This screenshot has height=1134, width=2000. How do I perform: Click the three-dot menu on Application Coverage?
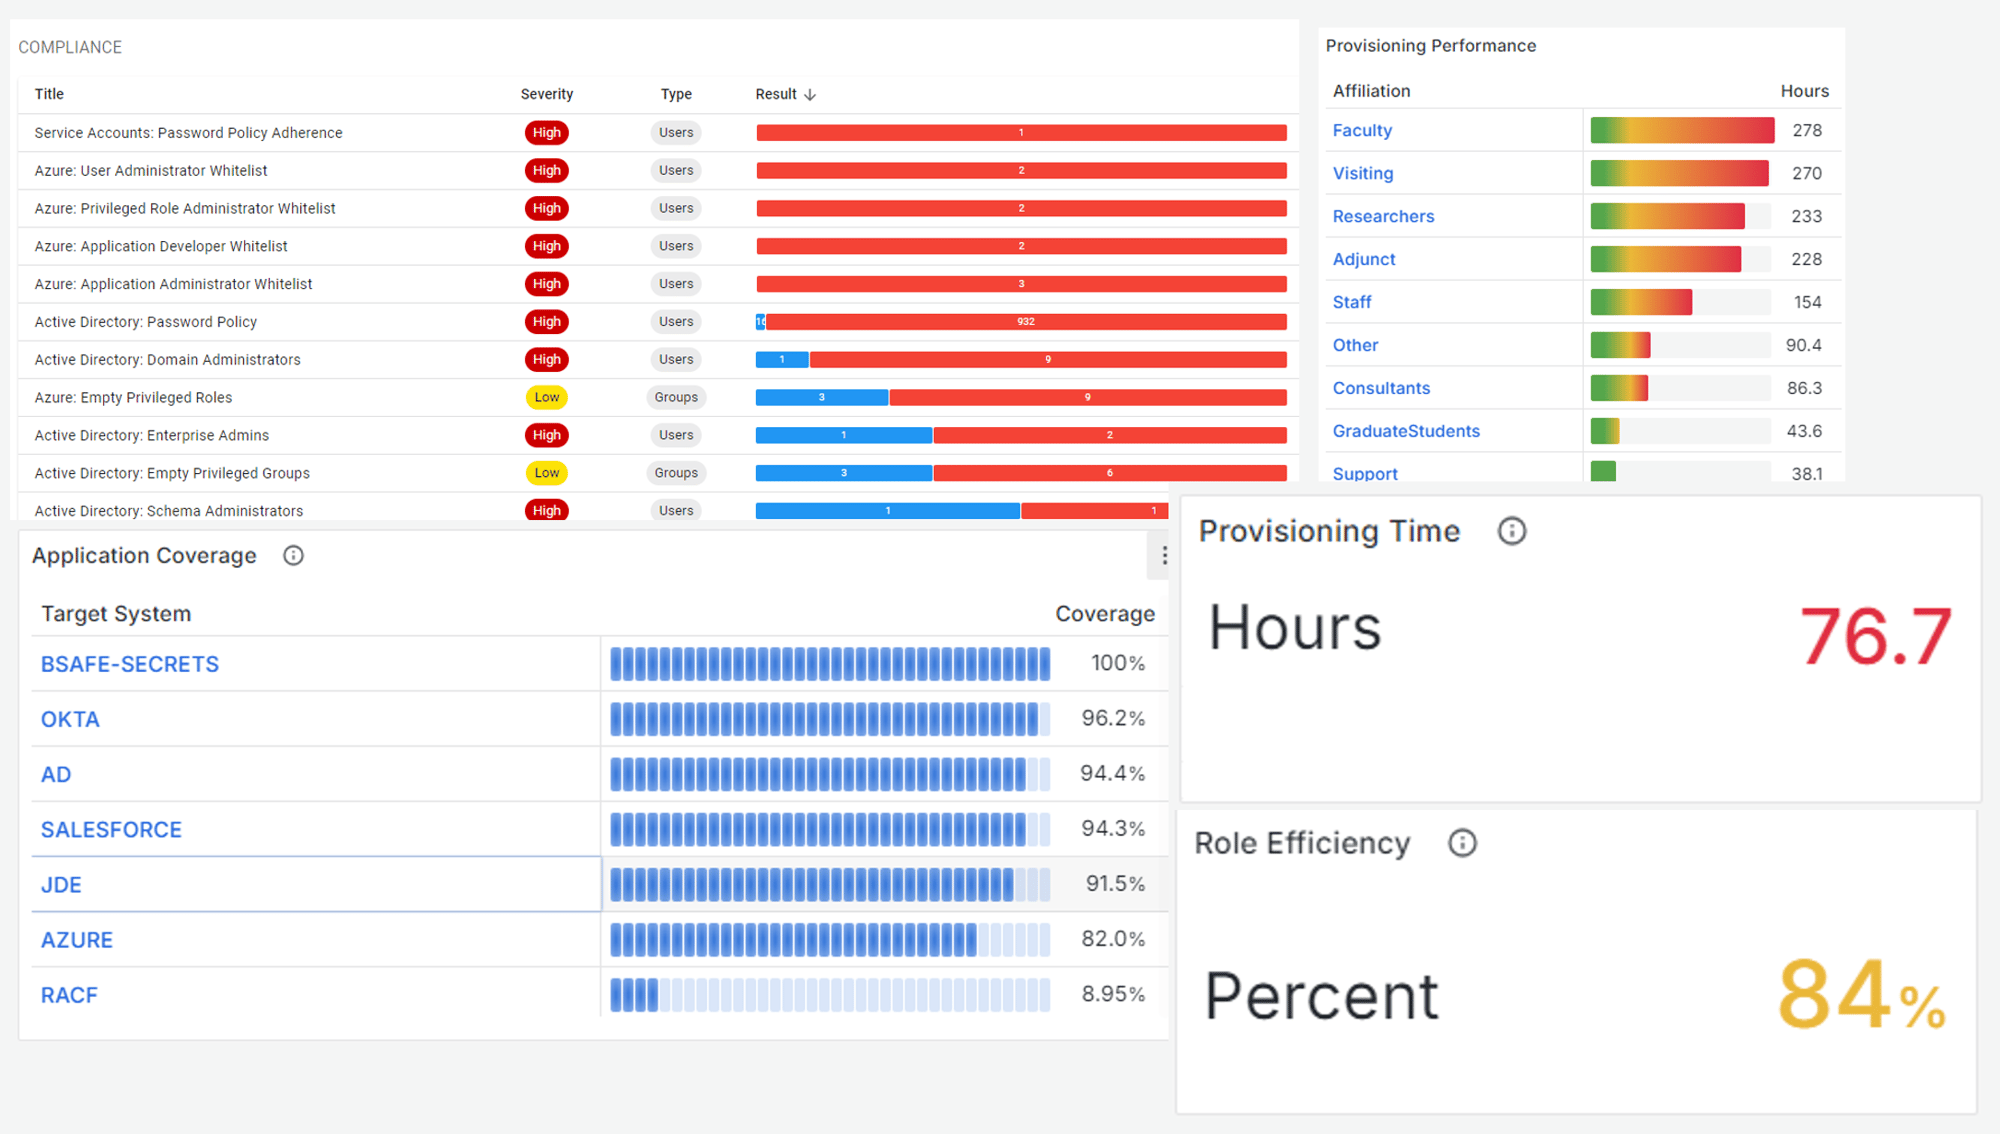[1163, 556]
